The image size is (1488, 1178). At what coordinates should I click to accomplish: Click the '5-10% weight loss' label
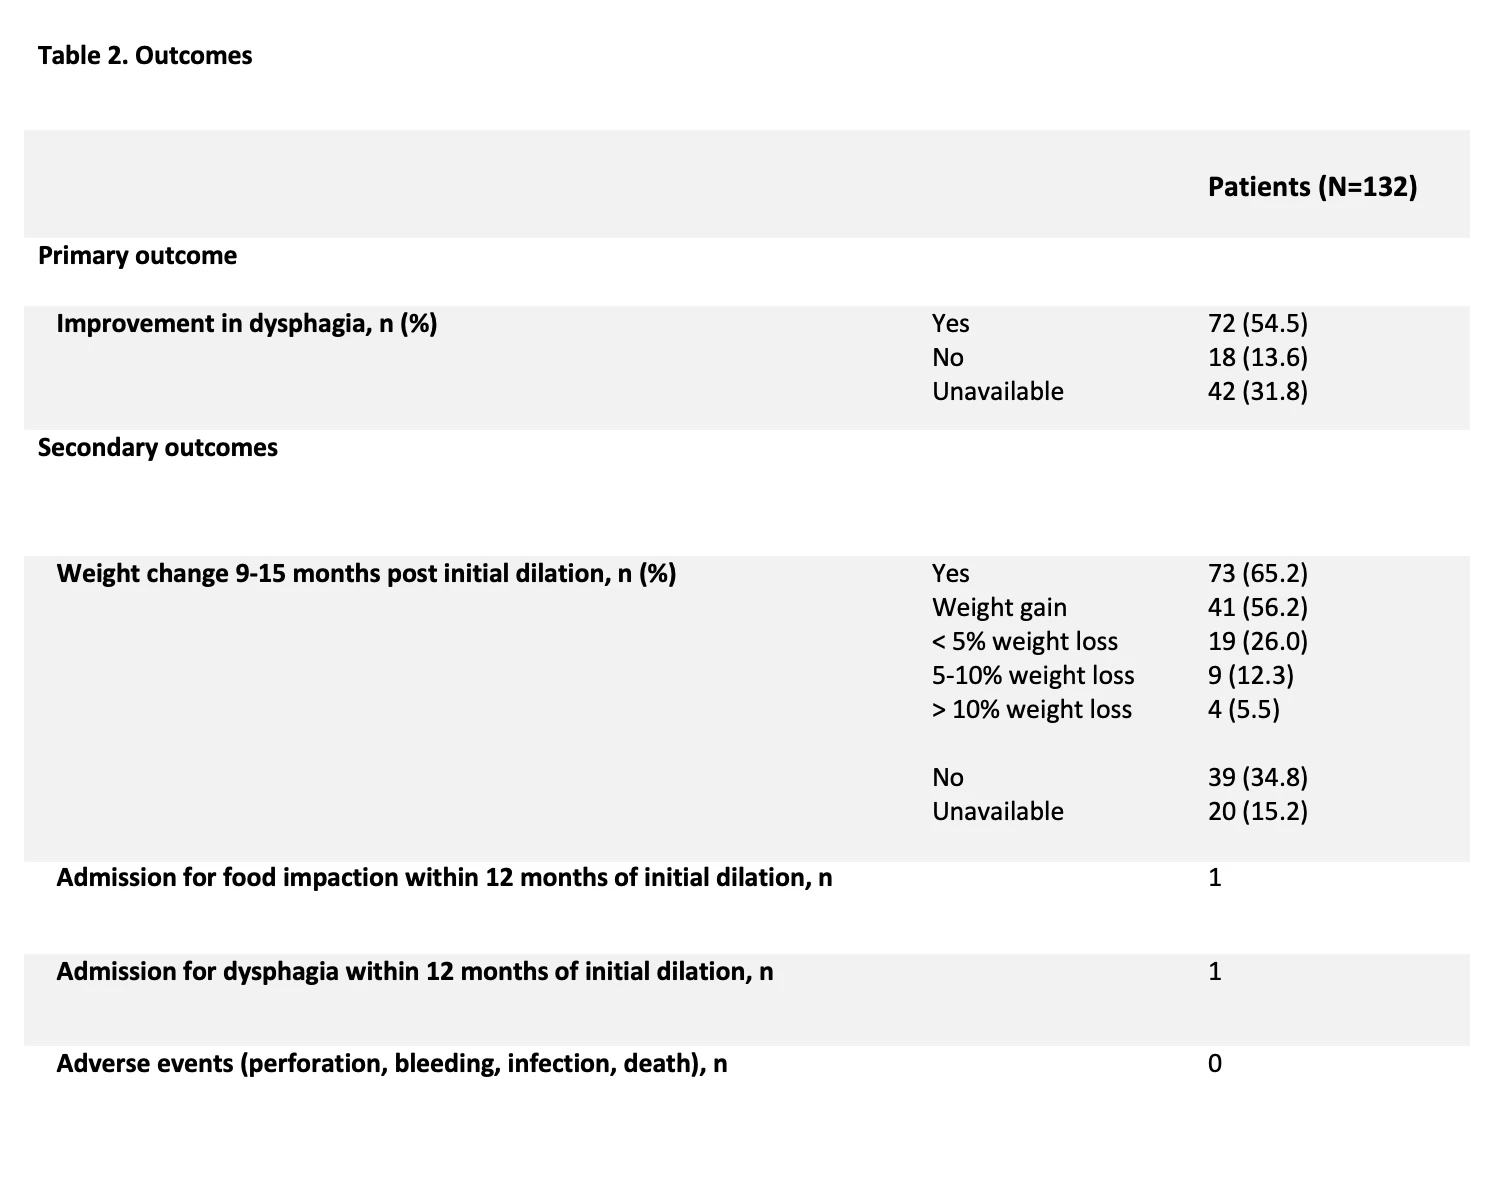point(1033,676)
